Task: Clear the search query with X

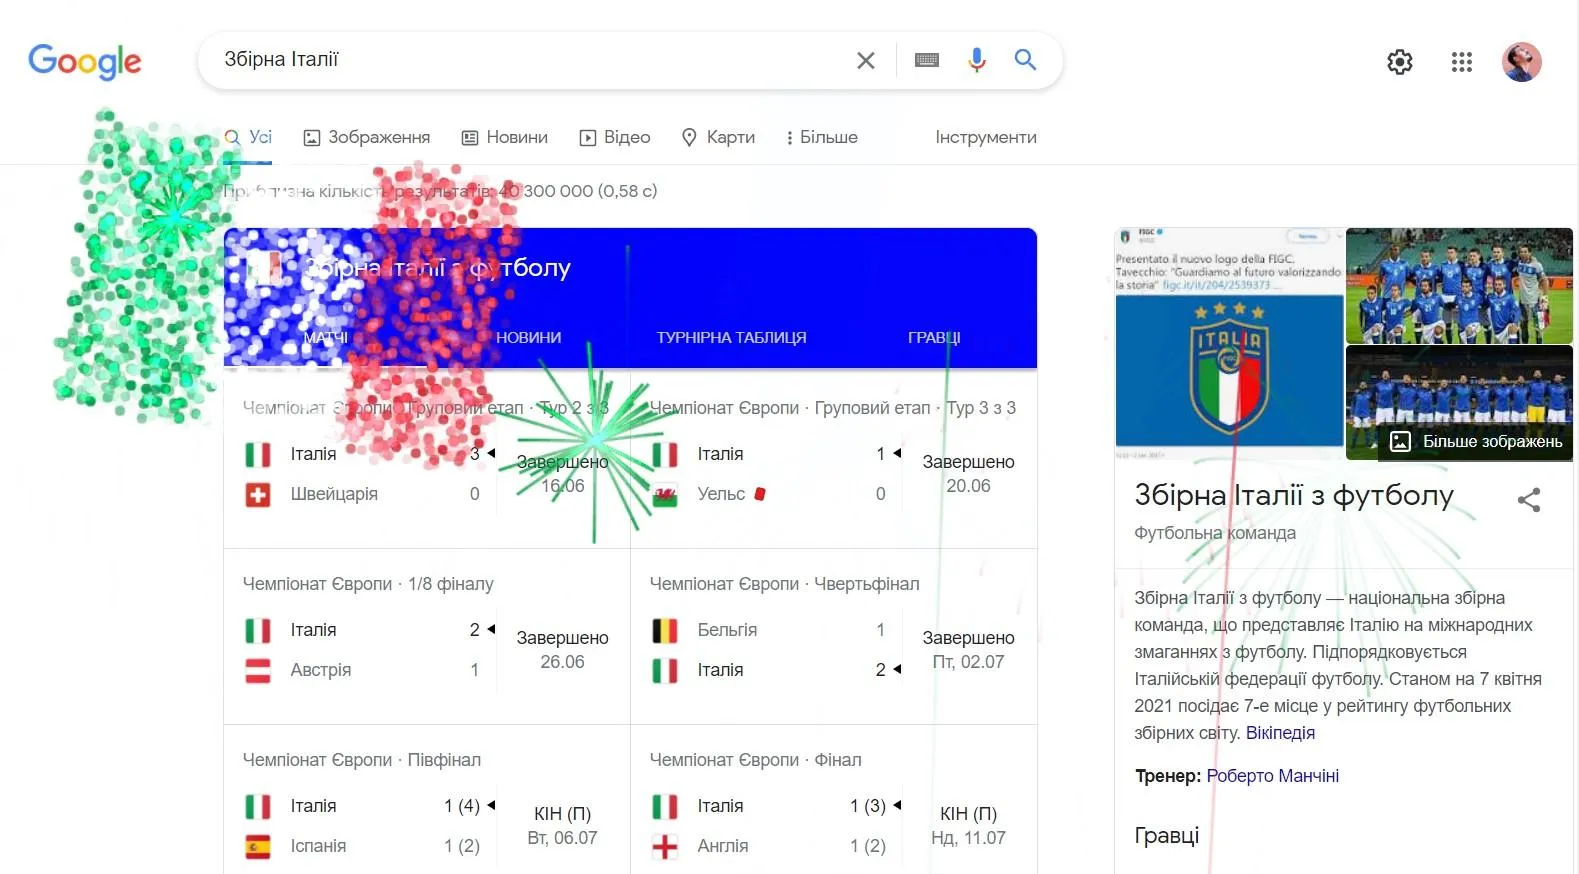Action: point(866,60)
